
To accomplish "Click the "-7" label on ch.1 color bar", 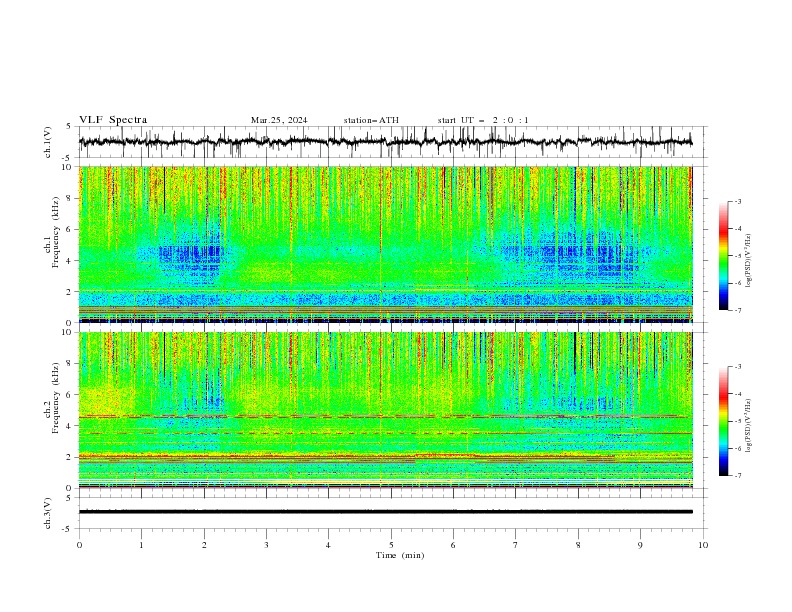I will (737, 310).
